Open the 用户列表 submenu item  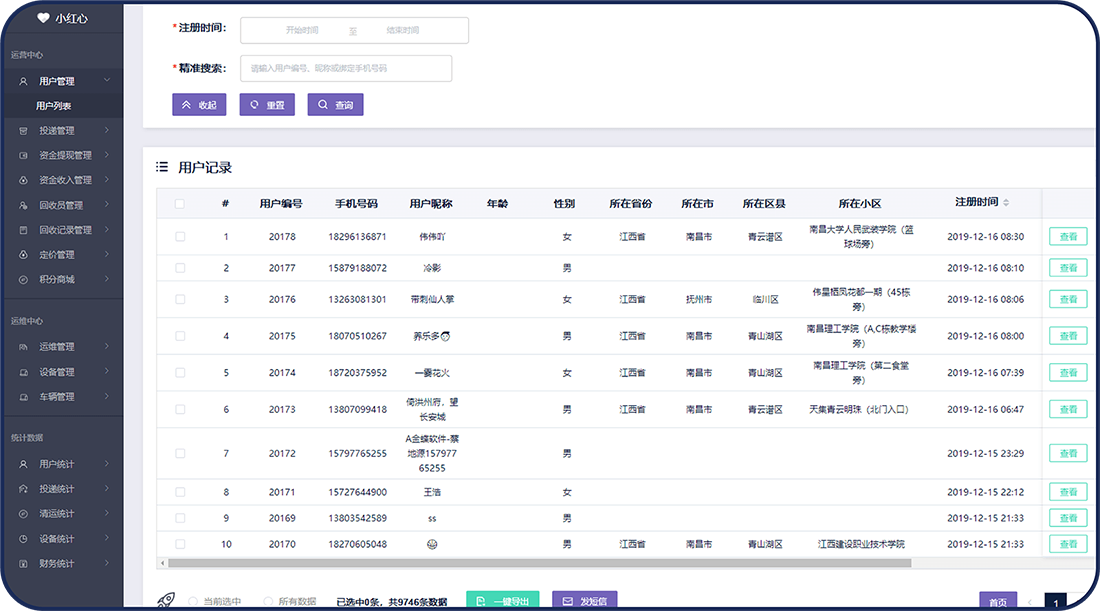[x=53, y=106]
